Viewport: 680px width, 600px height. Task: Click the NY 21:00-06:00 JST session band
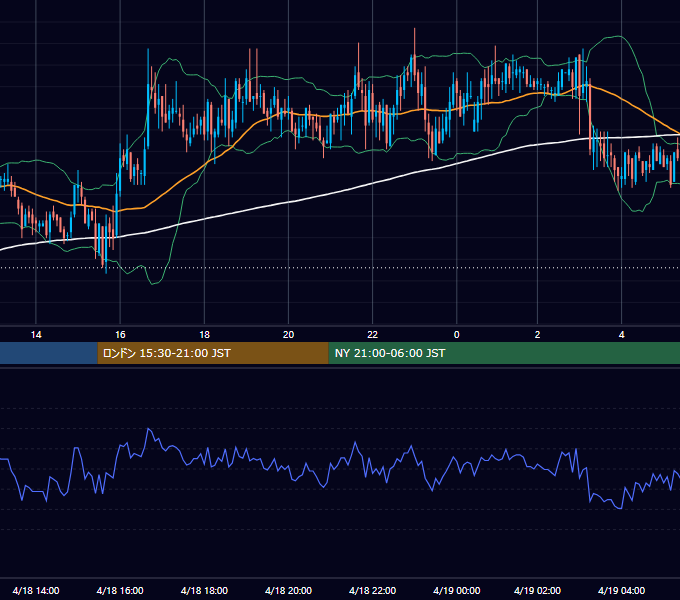[504, 353]
